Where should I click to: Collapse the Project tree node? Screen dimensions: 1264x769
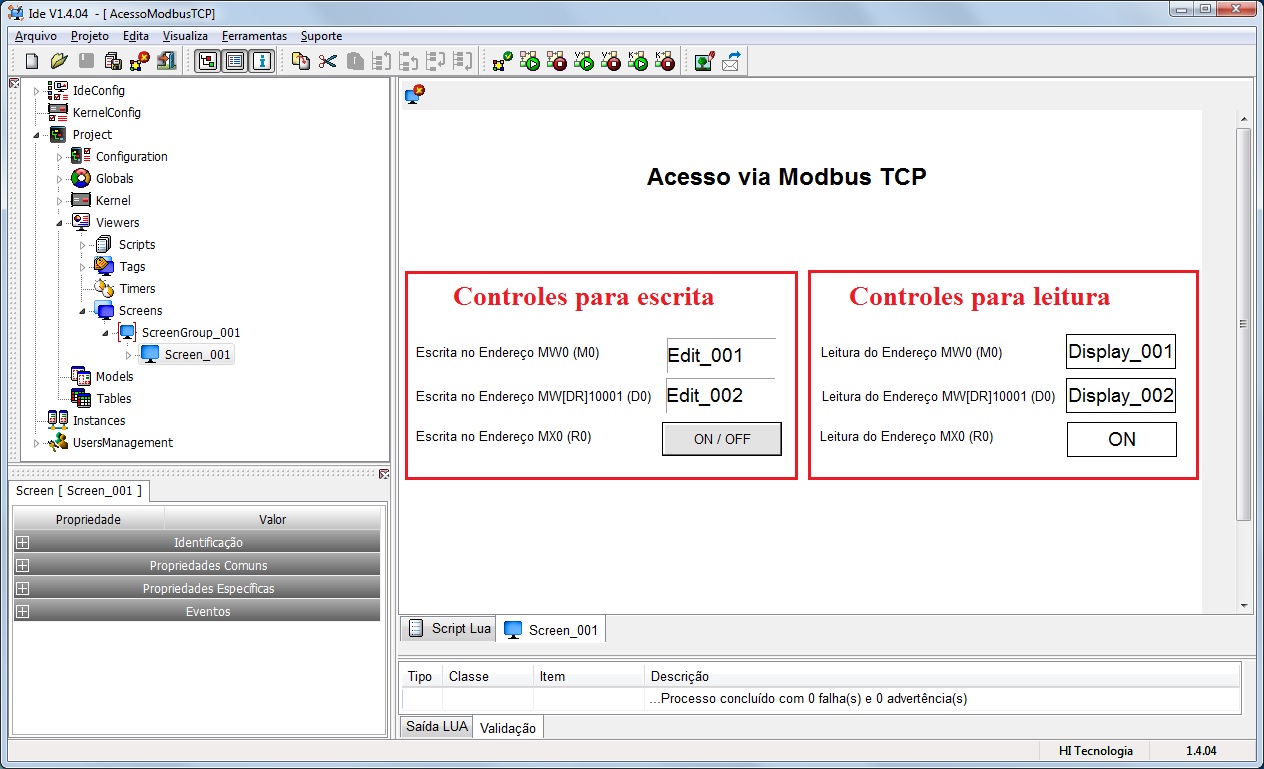pyautogui.click(x=37, y=135)
